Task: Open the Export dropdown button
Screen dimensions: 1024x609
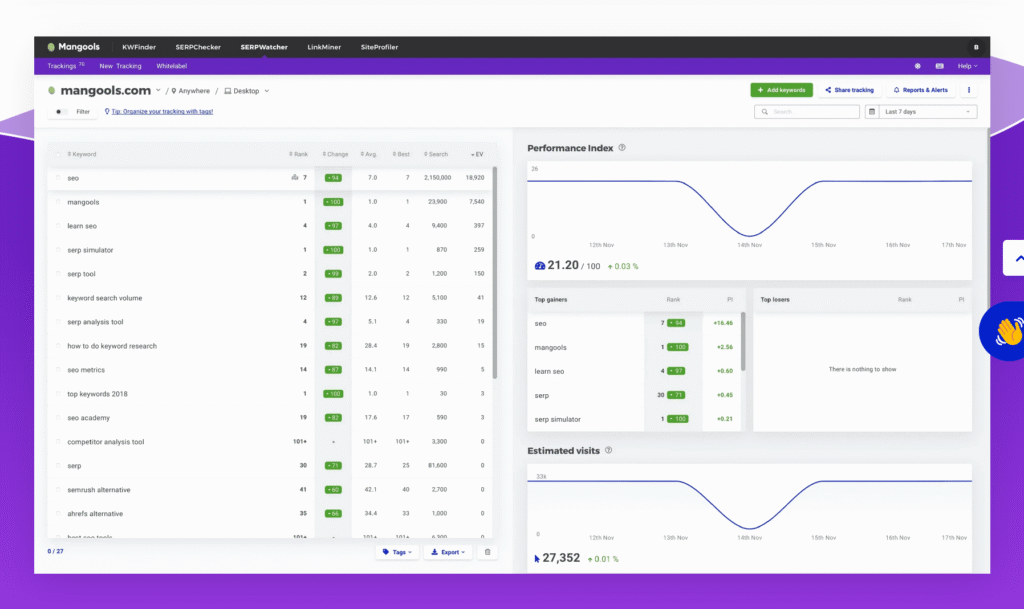Action: tap(447, 552)
